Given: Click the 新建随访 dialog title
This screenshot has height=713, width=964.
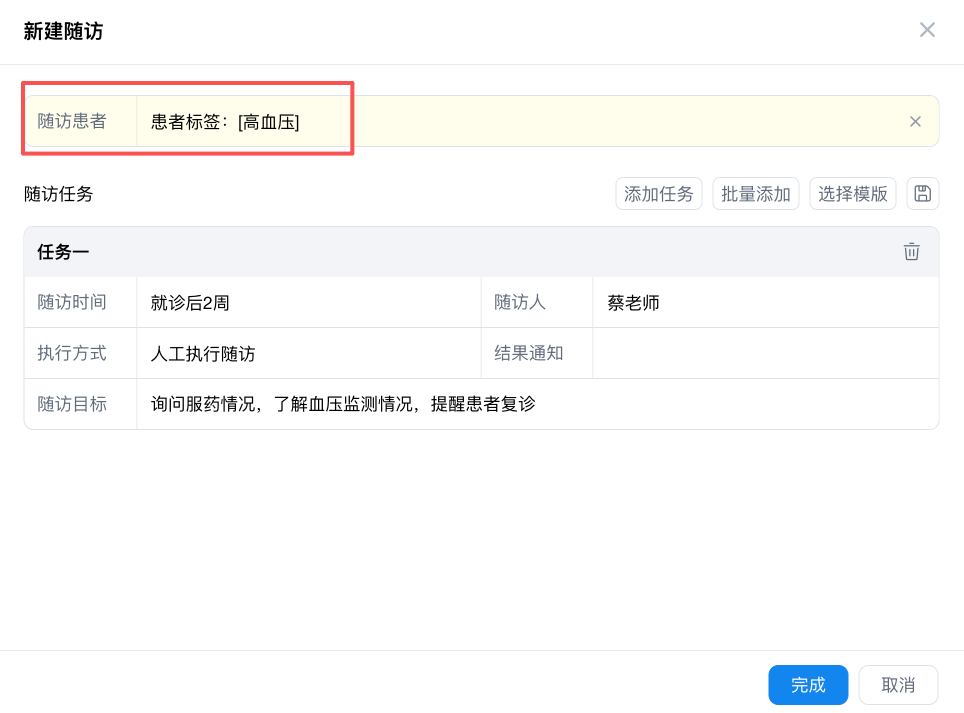Looking at the screenshot, I should coord(63,30).
